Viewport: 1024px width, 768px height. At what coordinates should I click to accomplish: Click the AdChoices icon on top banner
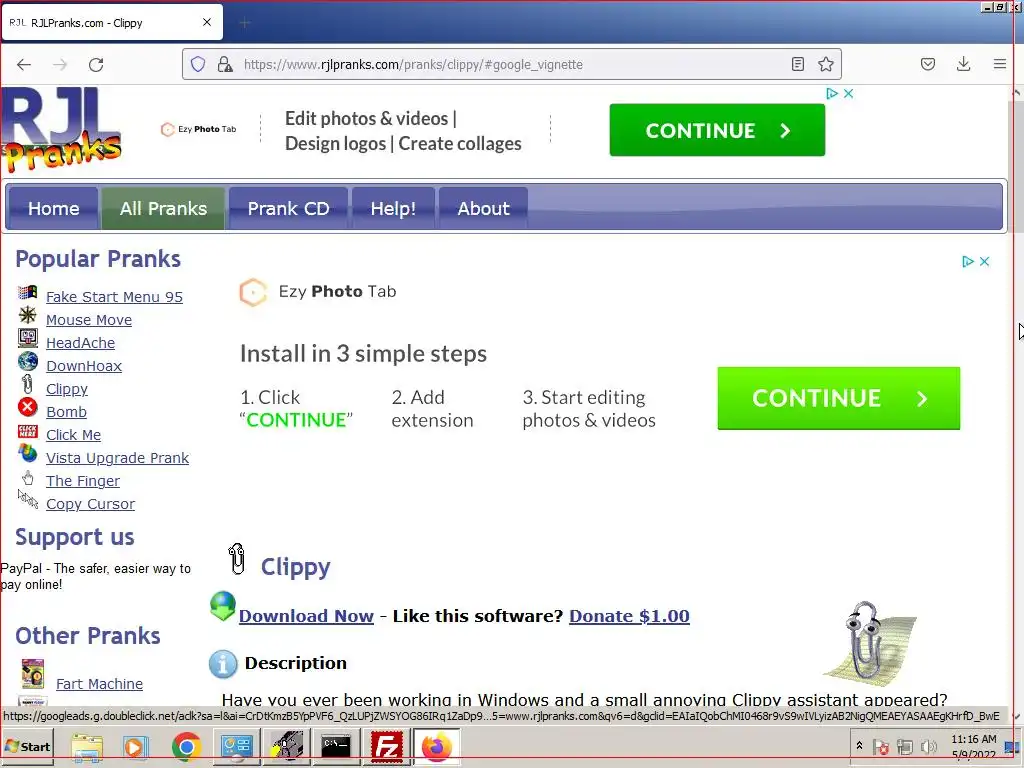(832, 93)
